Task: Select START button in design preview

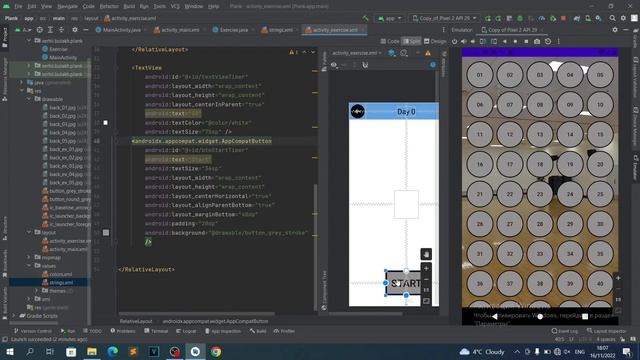Action: coord(403,283)
